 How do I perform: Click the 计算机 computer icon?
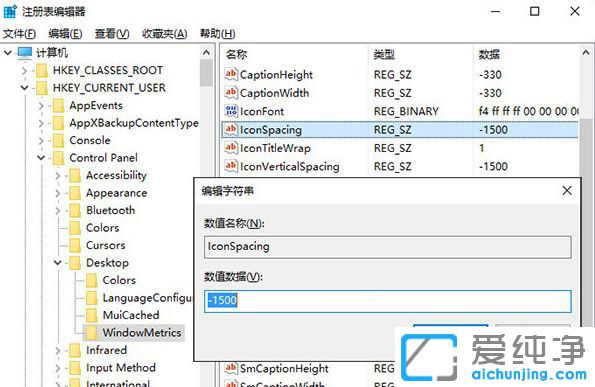click(25, 53)
